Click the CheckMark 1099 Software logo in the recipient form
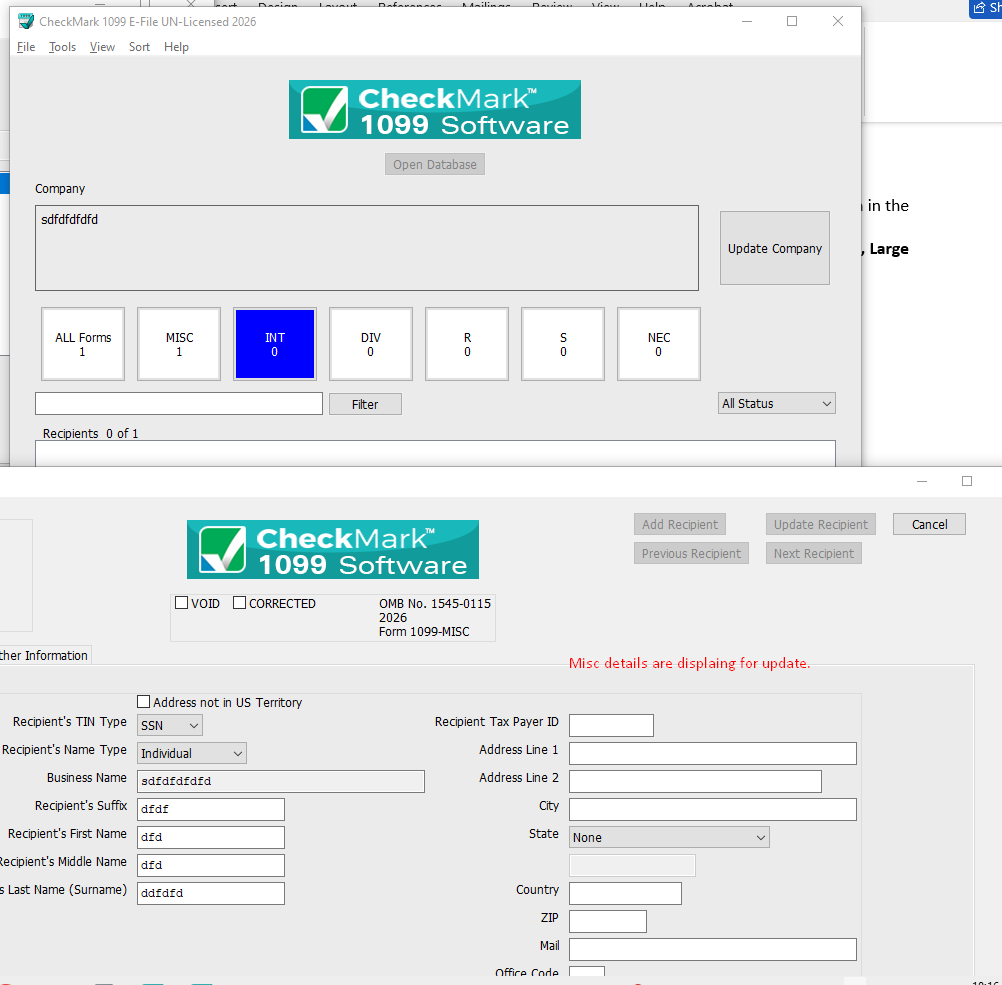This screenshot has width=1002, height=985. point(333,549)
